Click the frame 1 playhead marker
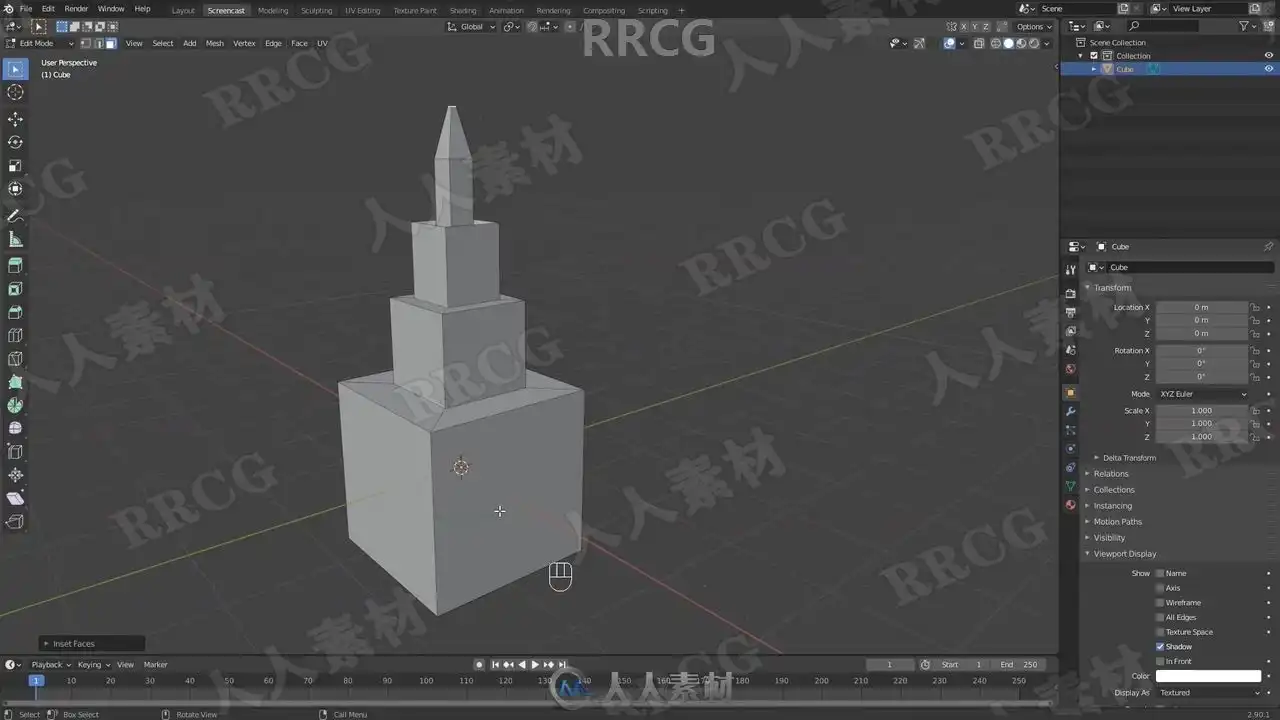This screenshot has height=720, width=1280. [x=36, y=681]
